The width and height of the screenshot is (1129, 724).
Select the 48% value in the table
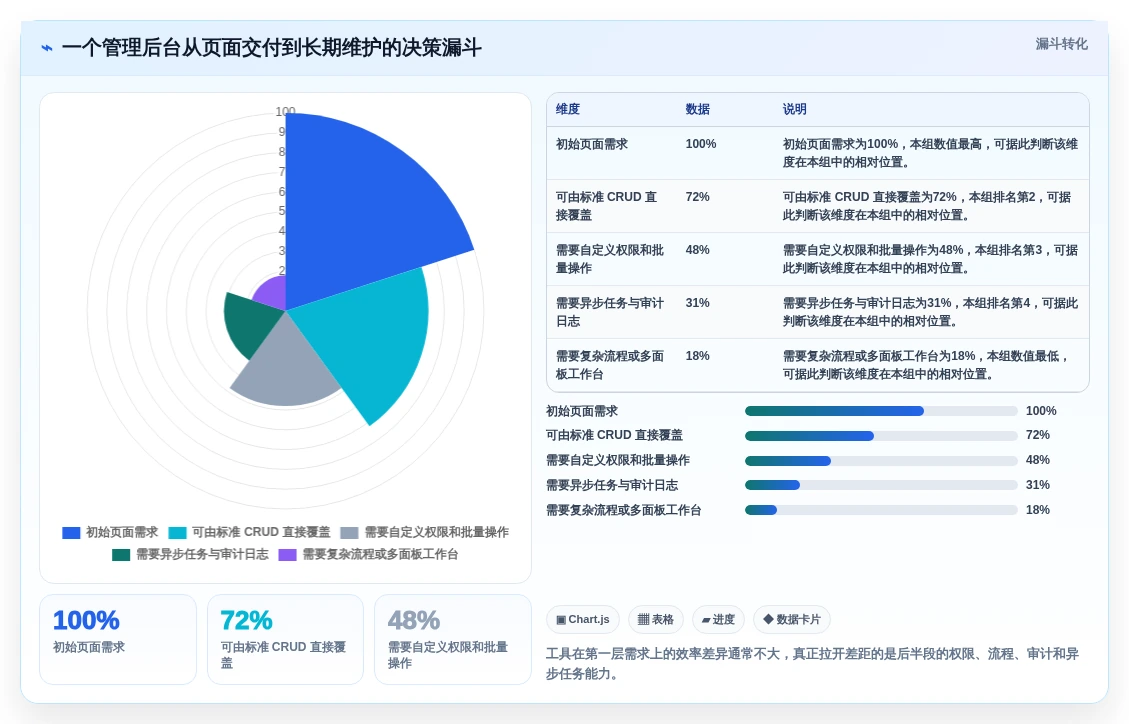pos(697,250)
